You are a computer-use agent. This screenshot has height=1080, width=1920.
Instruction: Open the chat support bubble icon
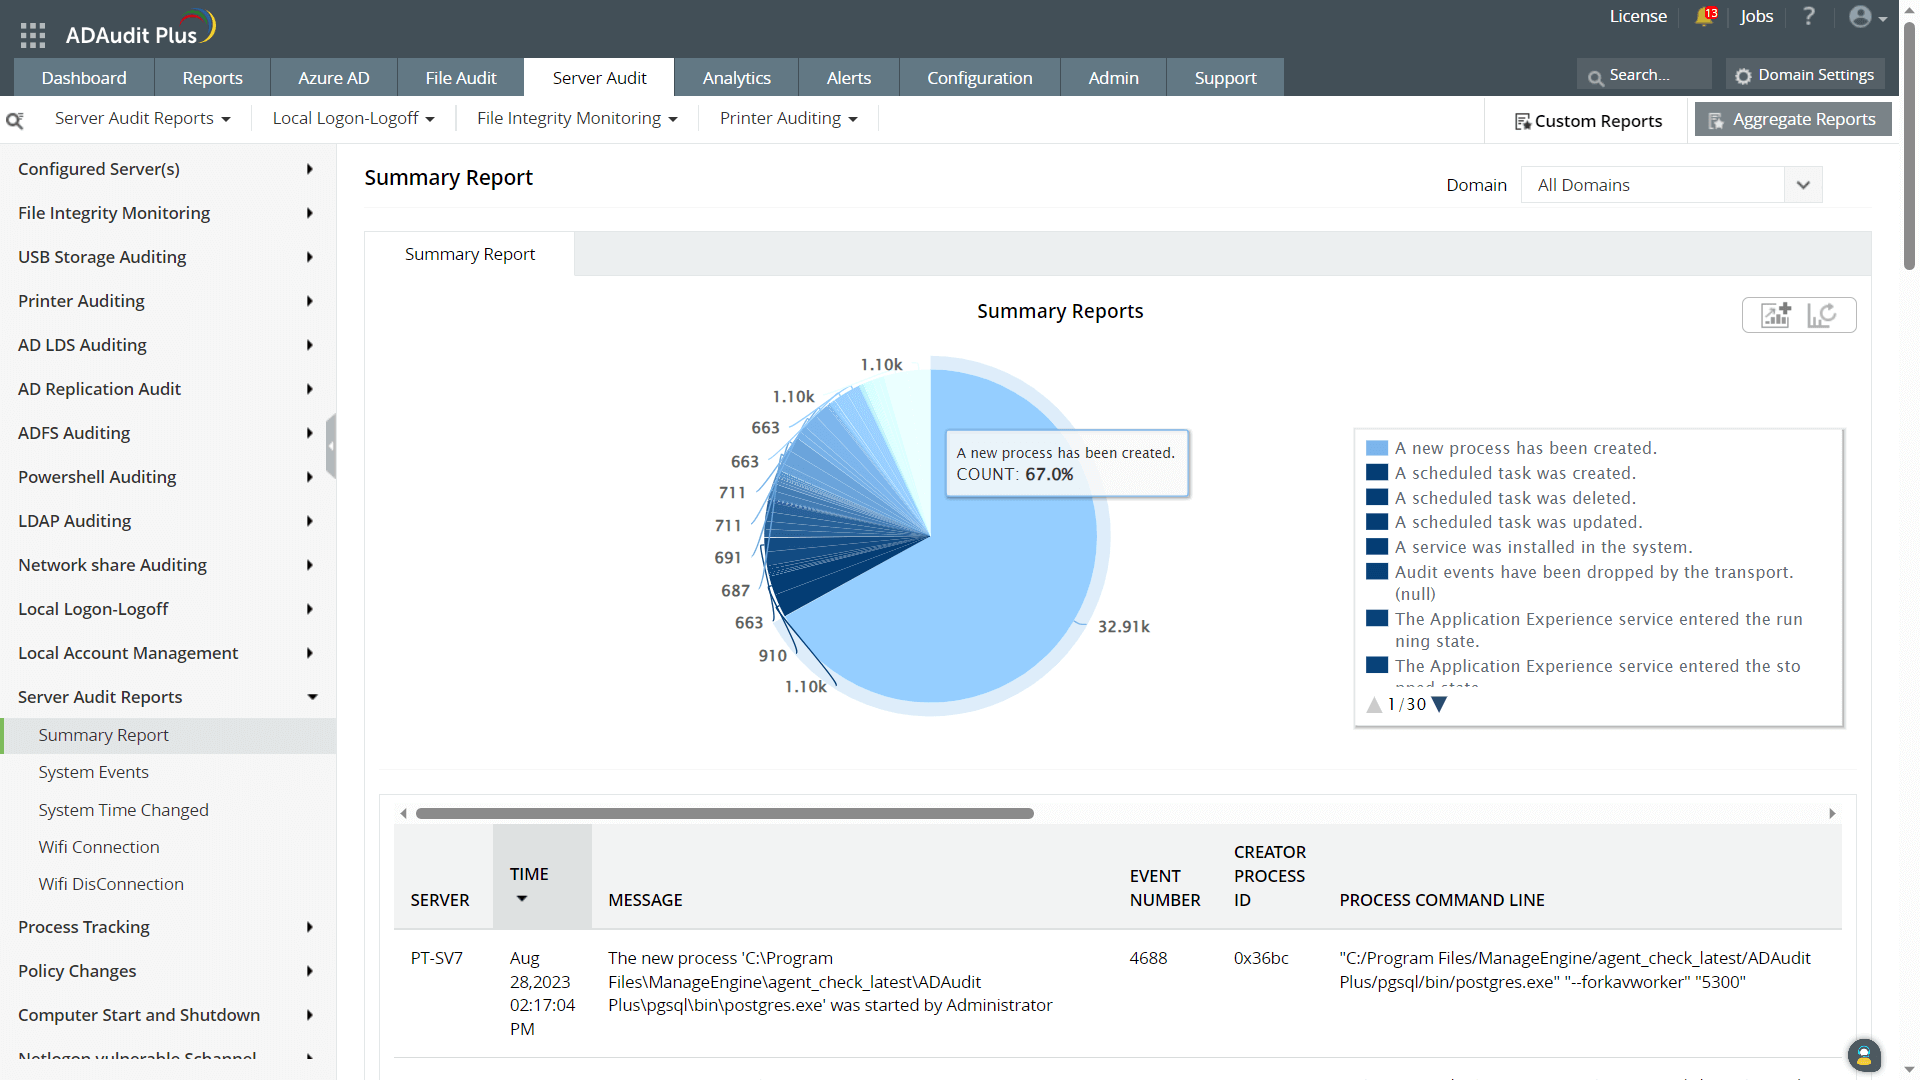(1863, 1054)
